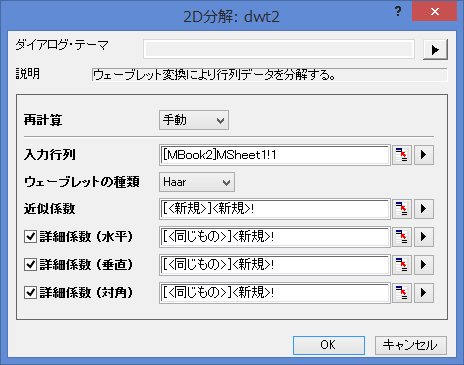Image resolution: width=464 pixels, height=365 pixels.
Task: Click the 詳細係数 (対角) output field
Action: click(x=275, y=293)
